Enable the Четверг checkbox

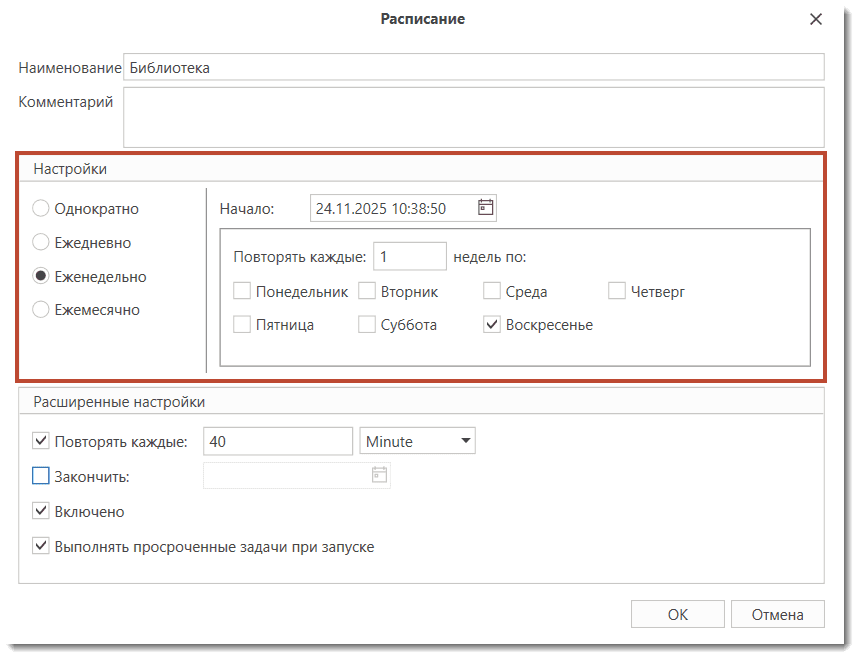point(617,292)
